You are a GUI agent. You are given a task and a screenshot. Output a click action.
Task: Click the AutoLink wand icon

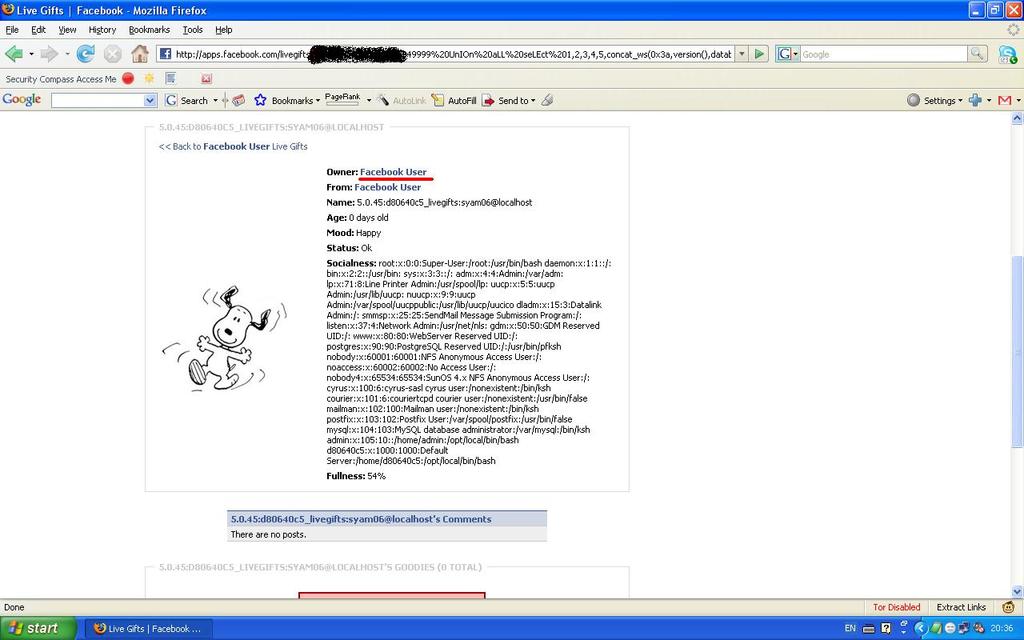point(383,100)
